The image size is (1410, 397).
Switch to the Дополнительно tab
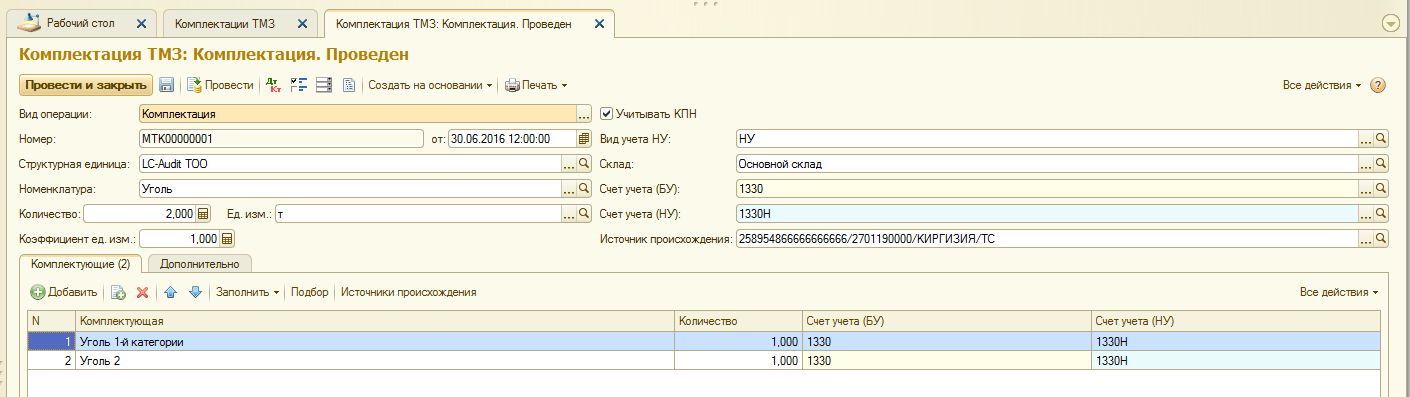(x=199, y=264)
